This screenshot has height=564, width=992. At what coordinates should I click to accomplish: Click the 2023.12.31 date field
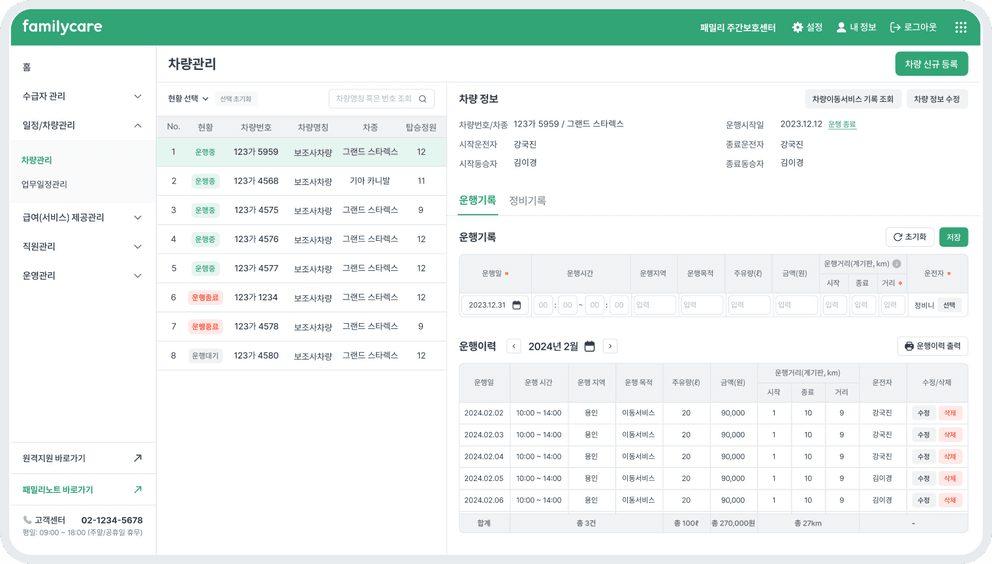point(495,305)
